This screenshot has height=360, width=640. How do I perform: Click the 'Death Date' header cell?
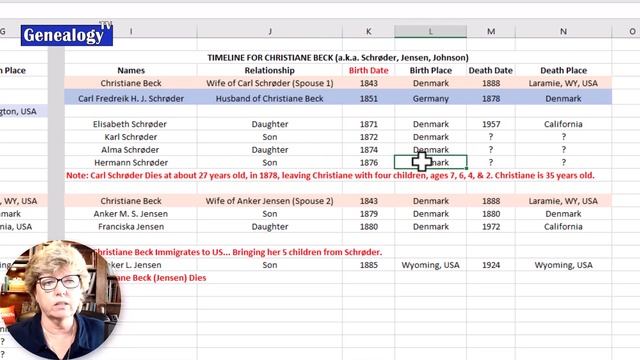click(x=491, y=70)
